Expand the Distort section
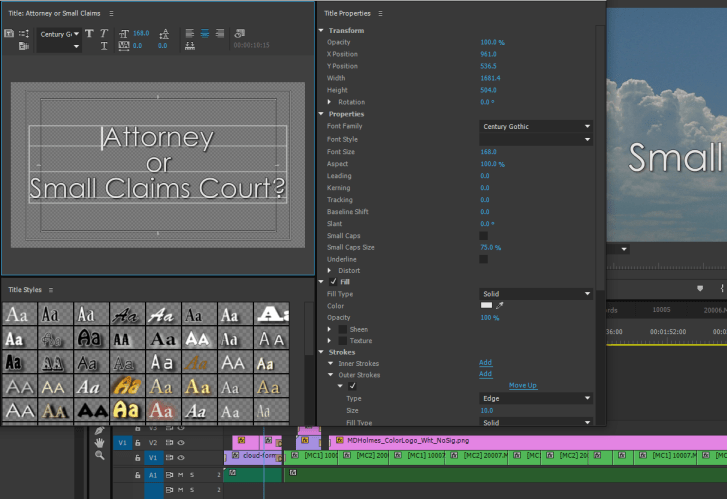Screen dimensions: 727x499 (331, 270)
